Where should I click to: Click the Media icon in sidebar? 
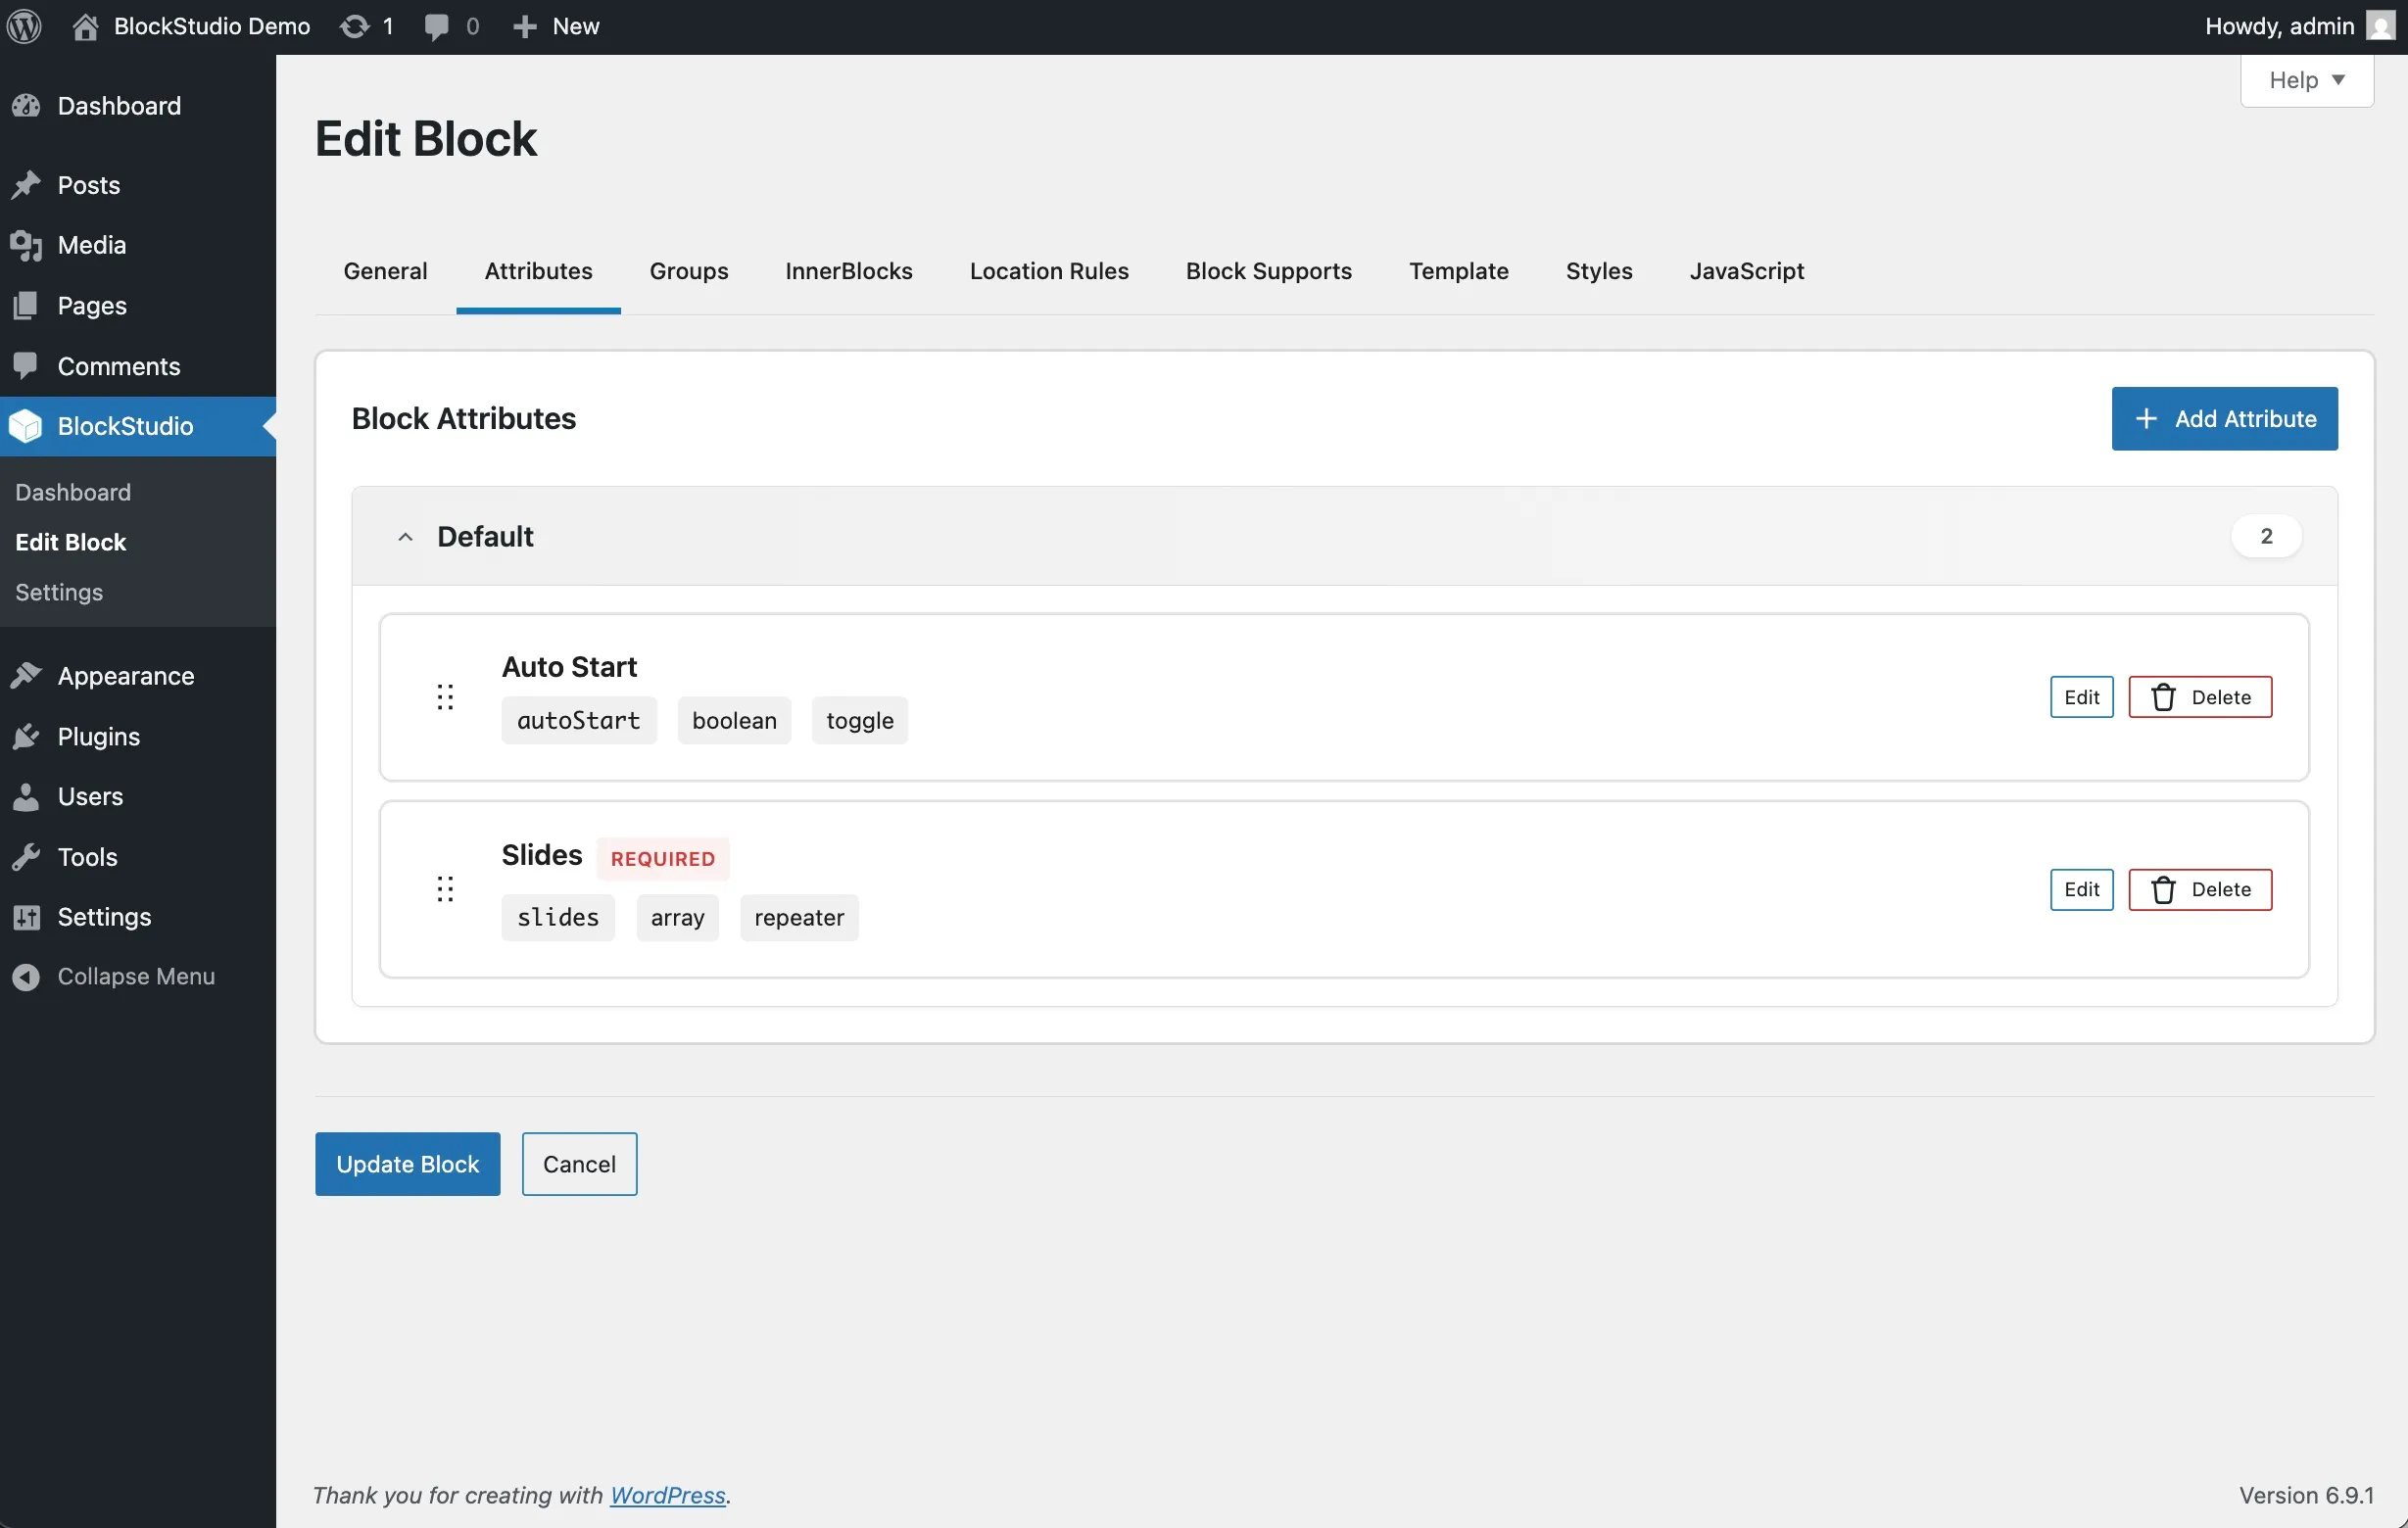[x=27, y=245]
